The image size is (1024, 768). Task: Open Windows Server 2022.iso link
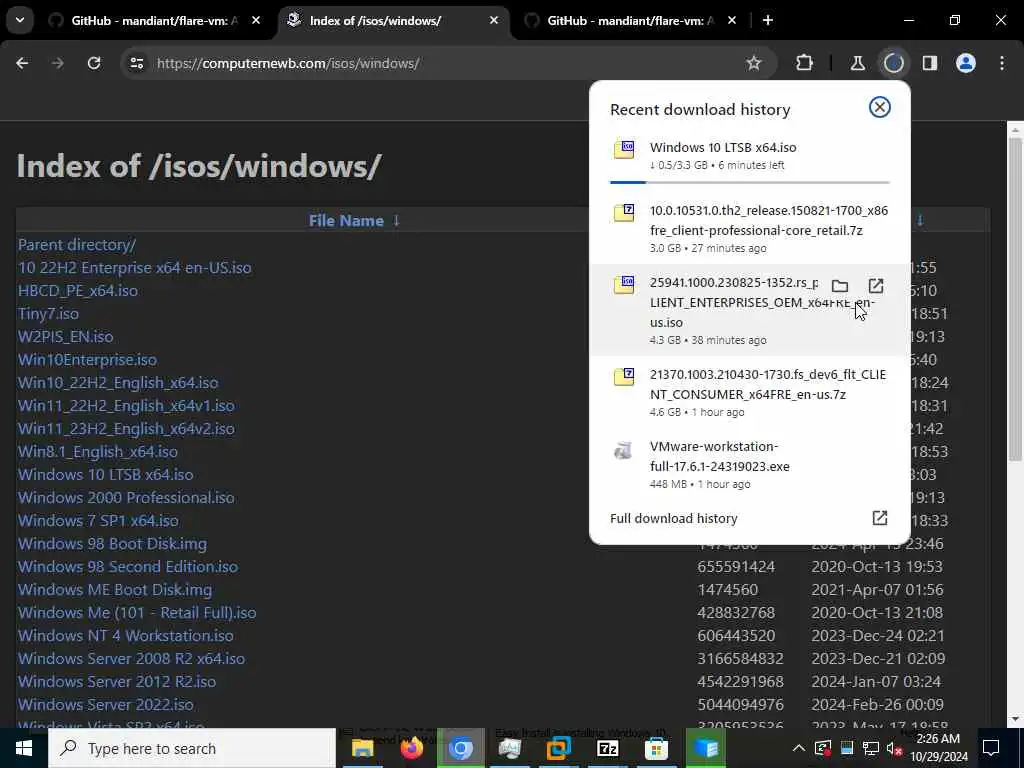tap(106, 705)
